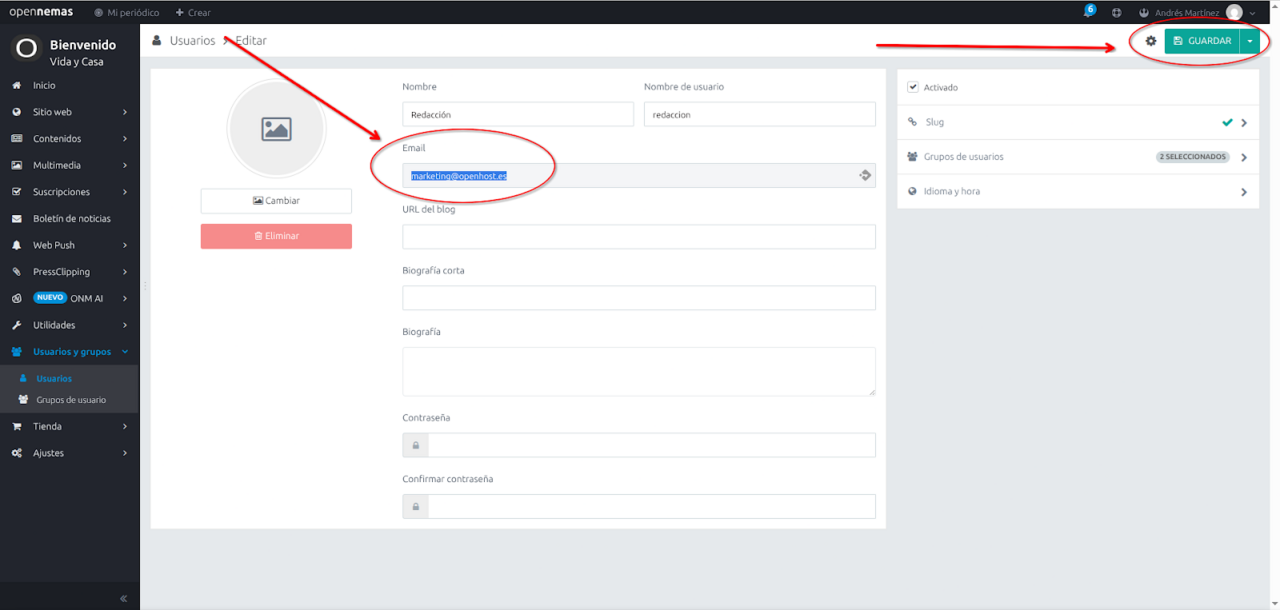Open the Guardar button dropdown arrow
Viewport: 1280px width, 610px height.
[x=1250, y=41]
